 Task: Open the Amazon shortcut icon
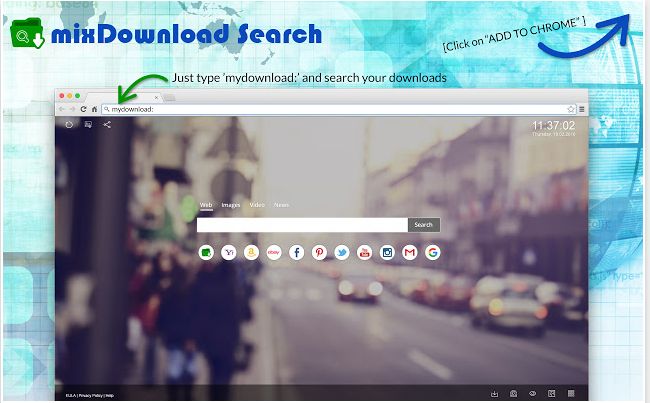251,252
